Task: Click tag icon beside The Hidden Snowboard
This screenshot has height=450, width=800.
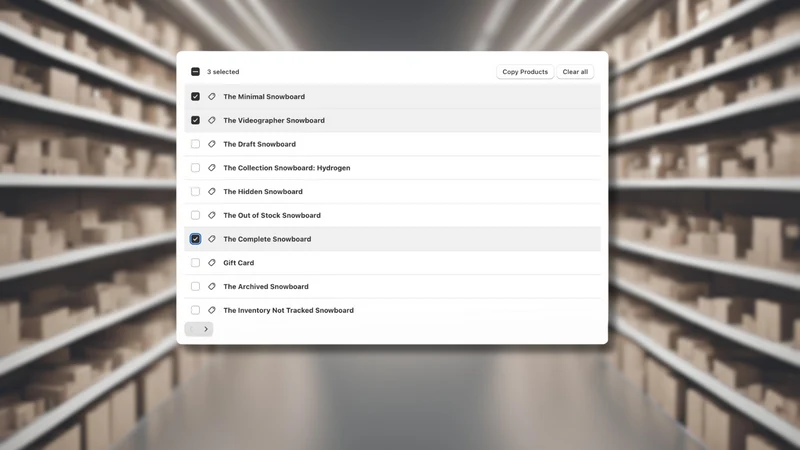Action: [x=212, y=191]
